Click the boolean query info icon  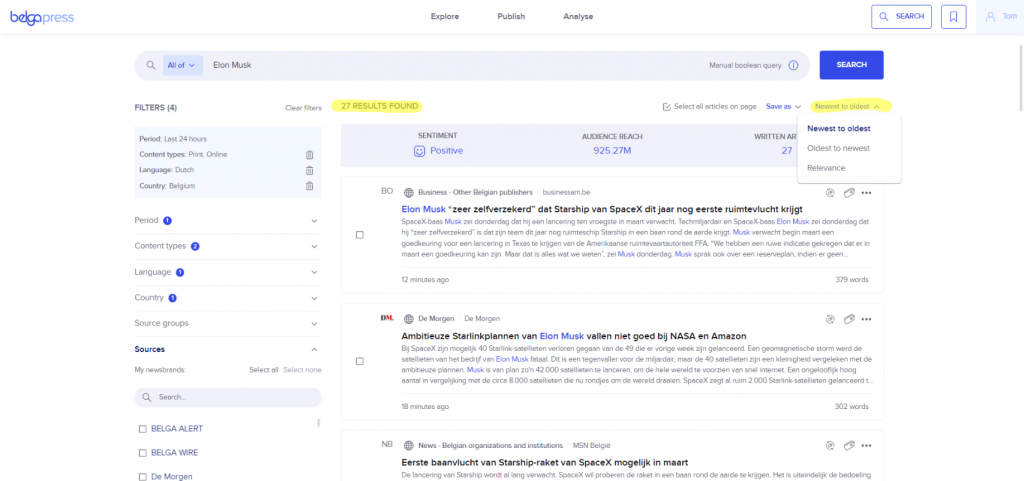(x=793, y=65)
